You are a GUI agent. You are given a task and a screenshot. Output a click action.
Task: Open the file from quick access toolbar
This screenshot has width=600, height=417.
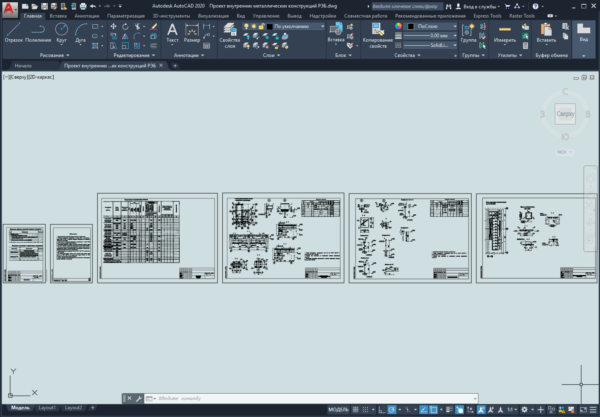(34, 6)
